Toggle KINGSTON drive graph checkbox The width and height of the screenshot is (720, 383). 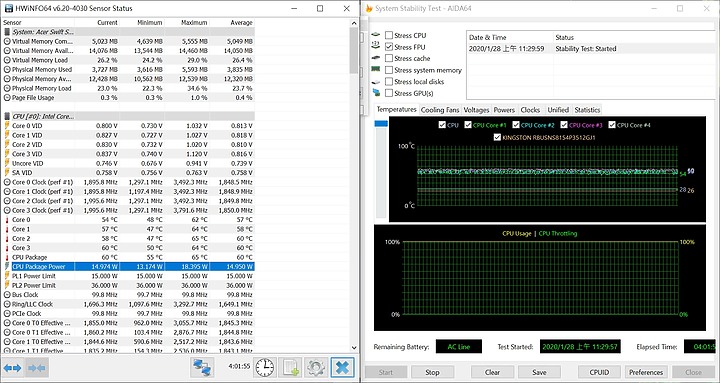[x=497, y=137]
